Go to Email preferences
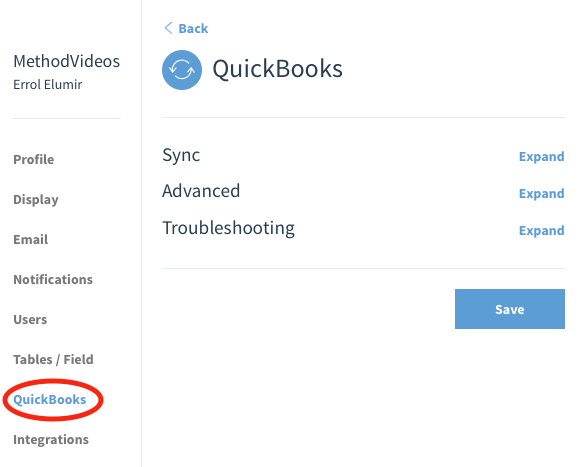The height and width of the screenshot is (467, 581). [31, 240]
